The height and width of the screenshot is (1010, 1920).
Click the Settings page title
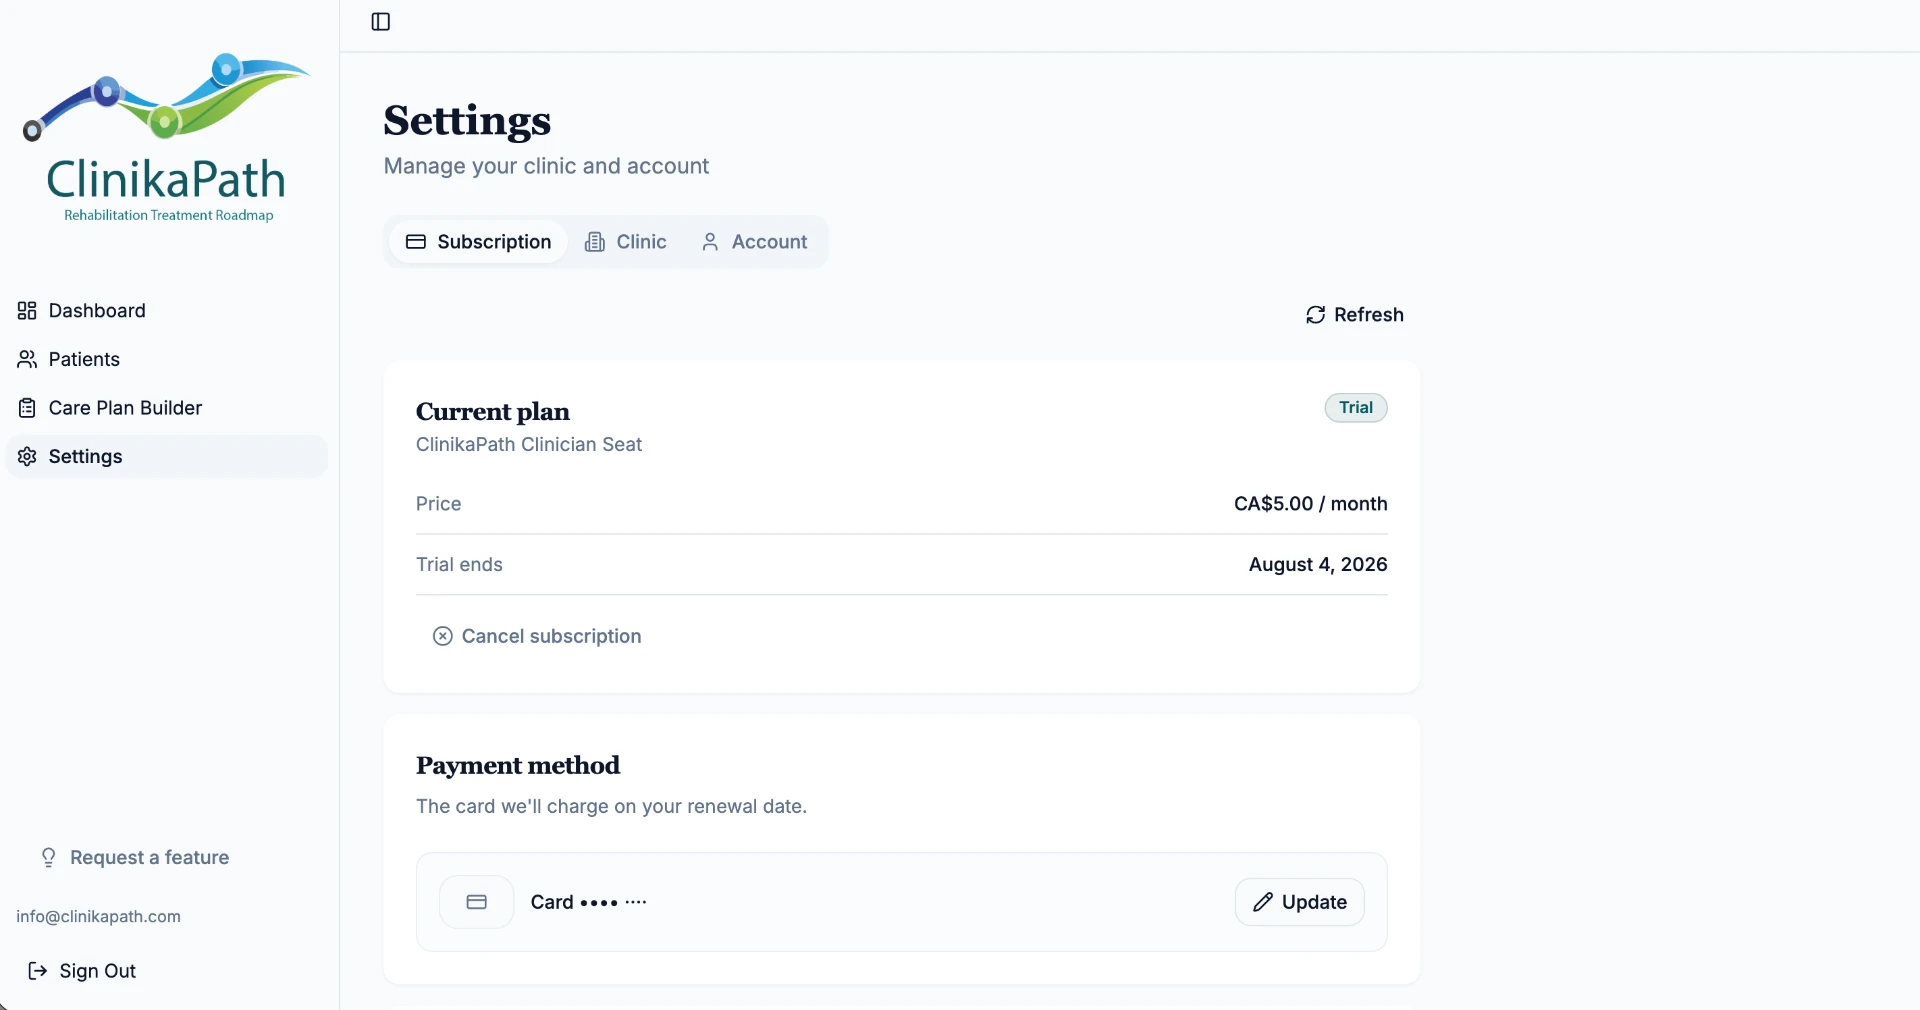click(467, 121)
